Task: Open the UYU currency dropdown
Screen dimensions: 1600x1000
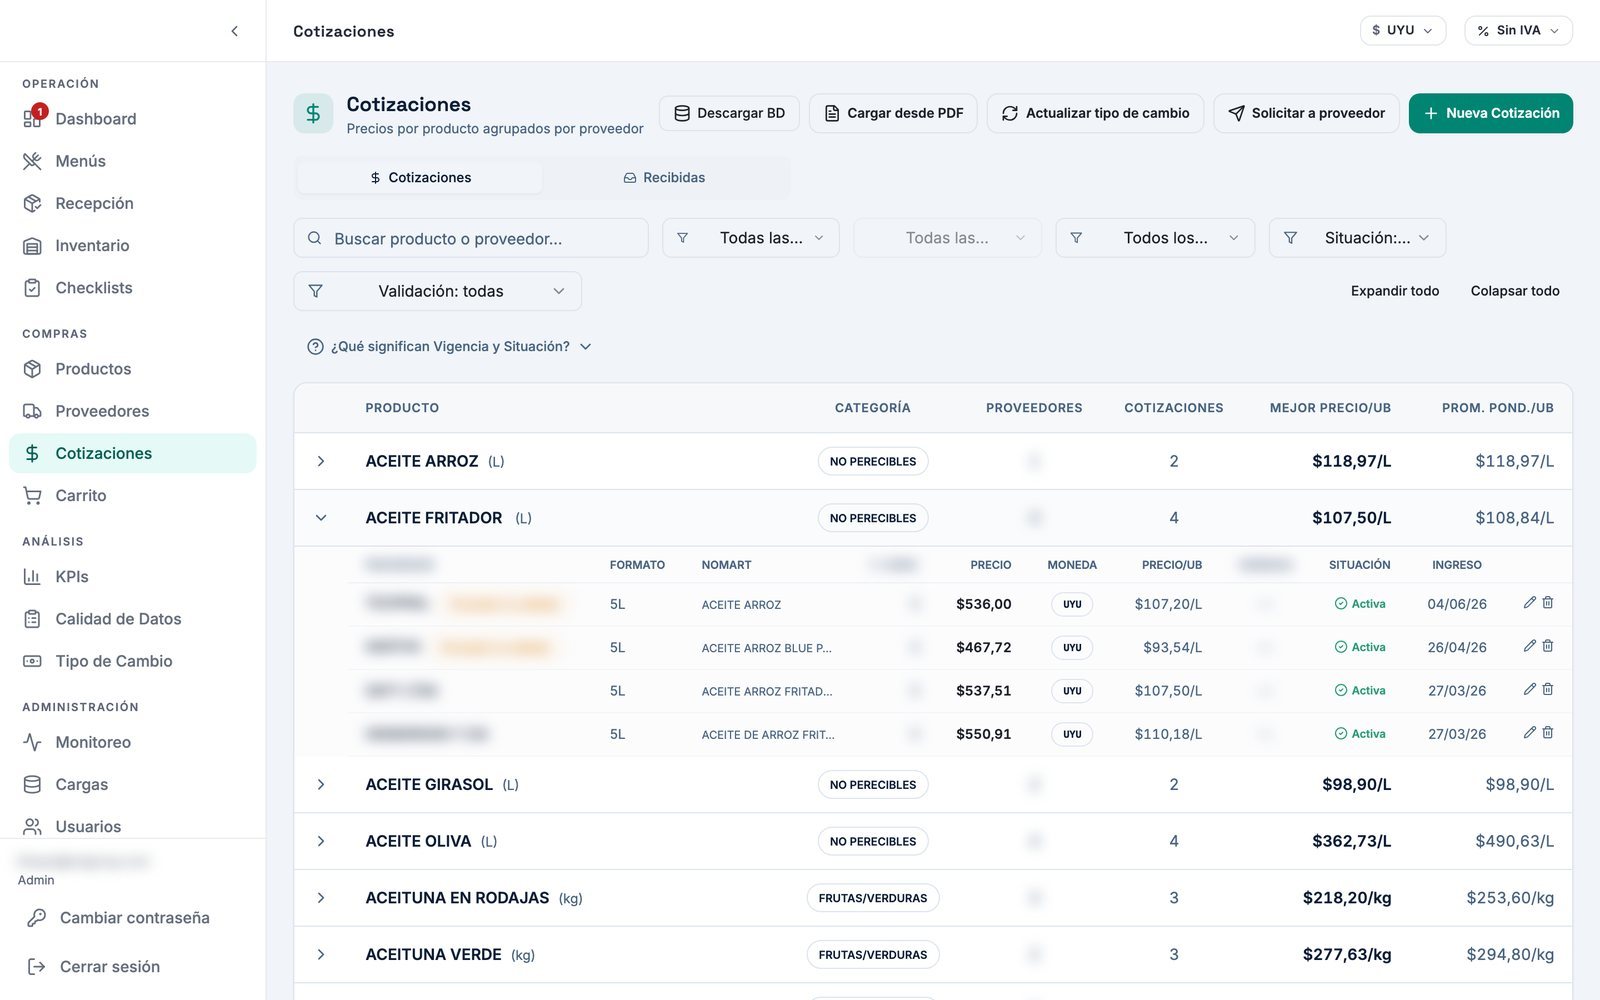Action: point(1403,31)
